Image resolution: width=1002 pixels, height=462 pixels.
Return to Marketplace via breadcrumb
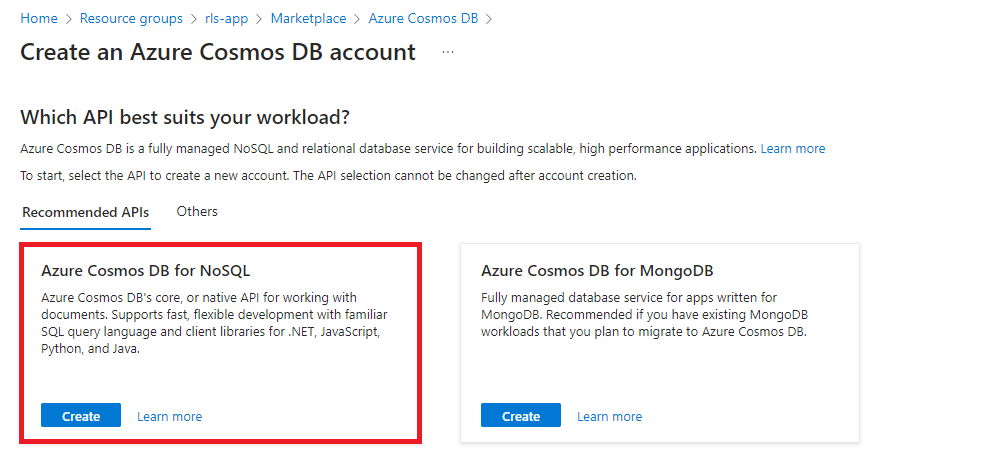click(308, 19)
